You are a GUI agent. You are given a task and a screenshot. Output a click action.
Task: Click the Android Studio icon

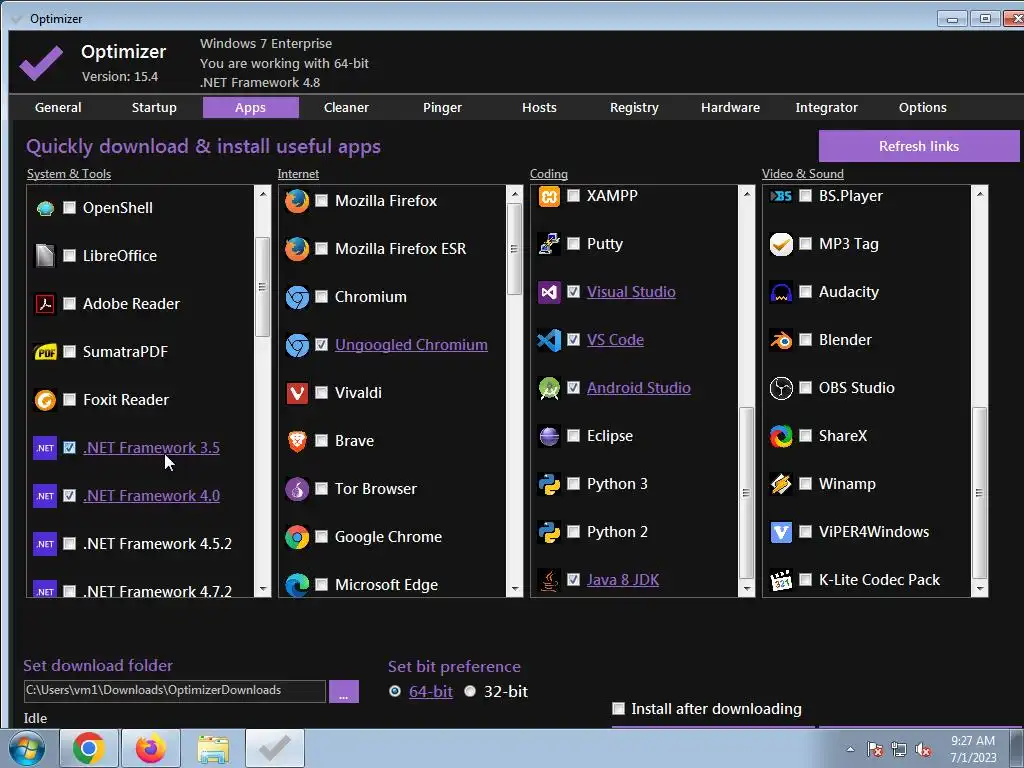click(x=549, y=388)
